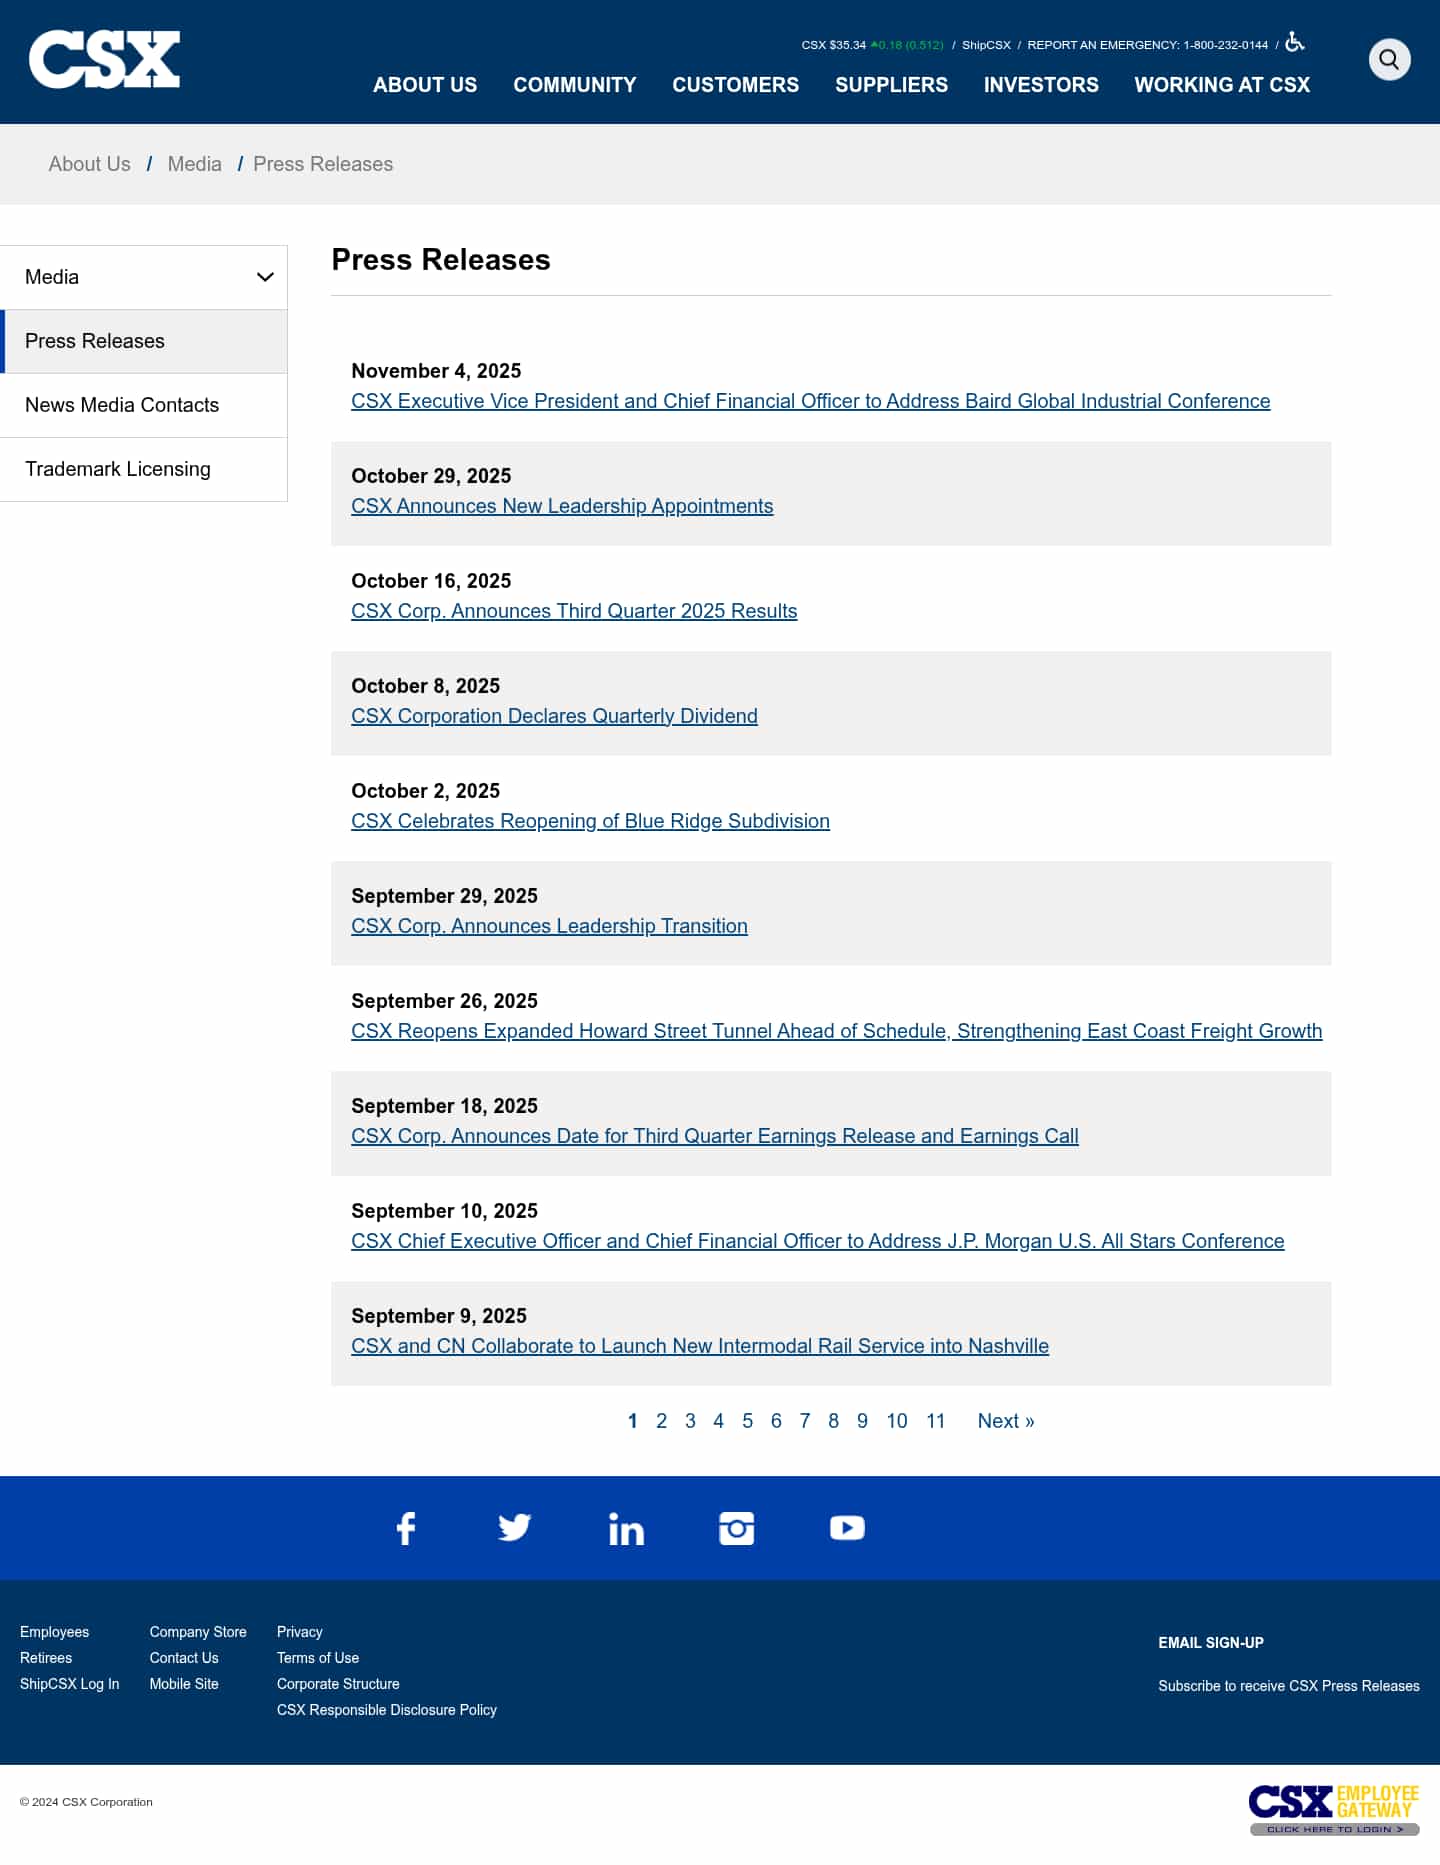Go to pagination page 10
The width and height of the screenshot is (1440, 1865).
pos(897,1421)
